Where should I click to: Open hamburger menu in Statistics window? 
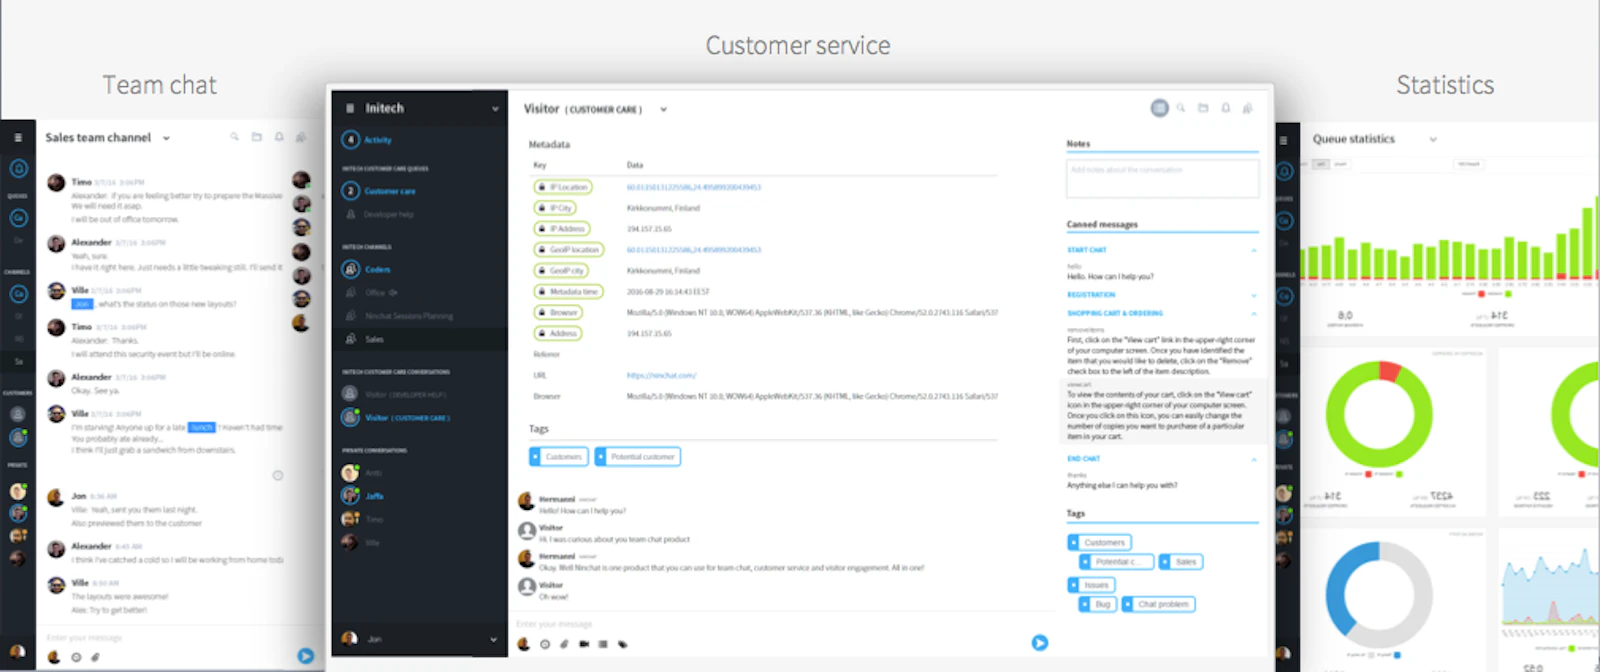[x=1284, y=140]
